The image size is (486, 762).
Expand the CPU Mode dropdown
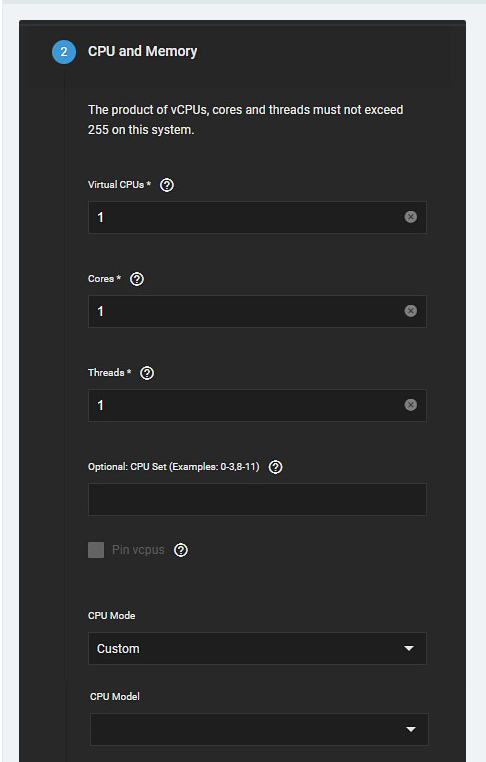257,648
